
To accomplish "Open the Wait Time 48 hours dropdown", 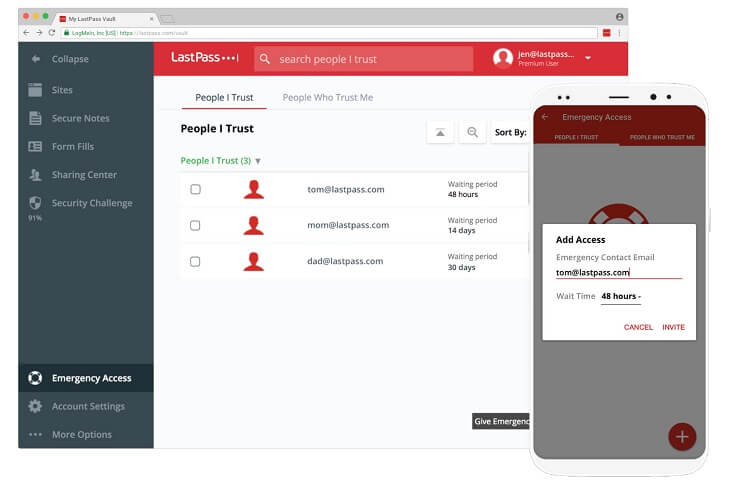I will pyautogui.click(x=621, y=296).
